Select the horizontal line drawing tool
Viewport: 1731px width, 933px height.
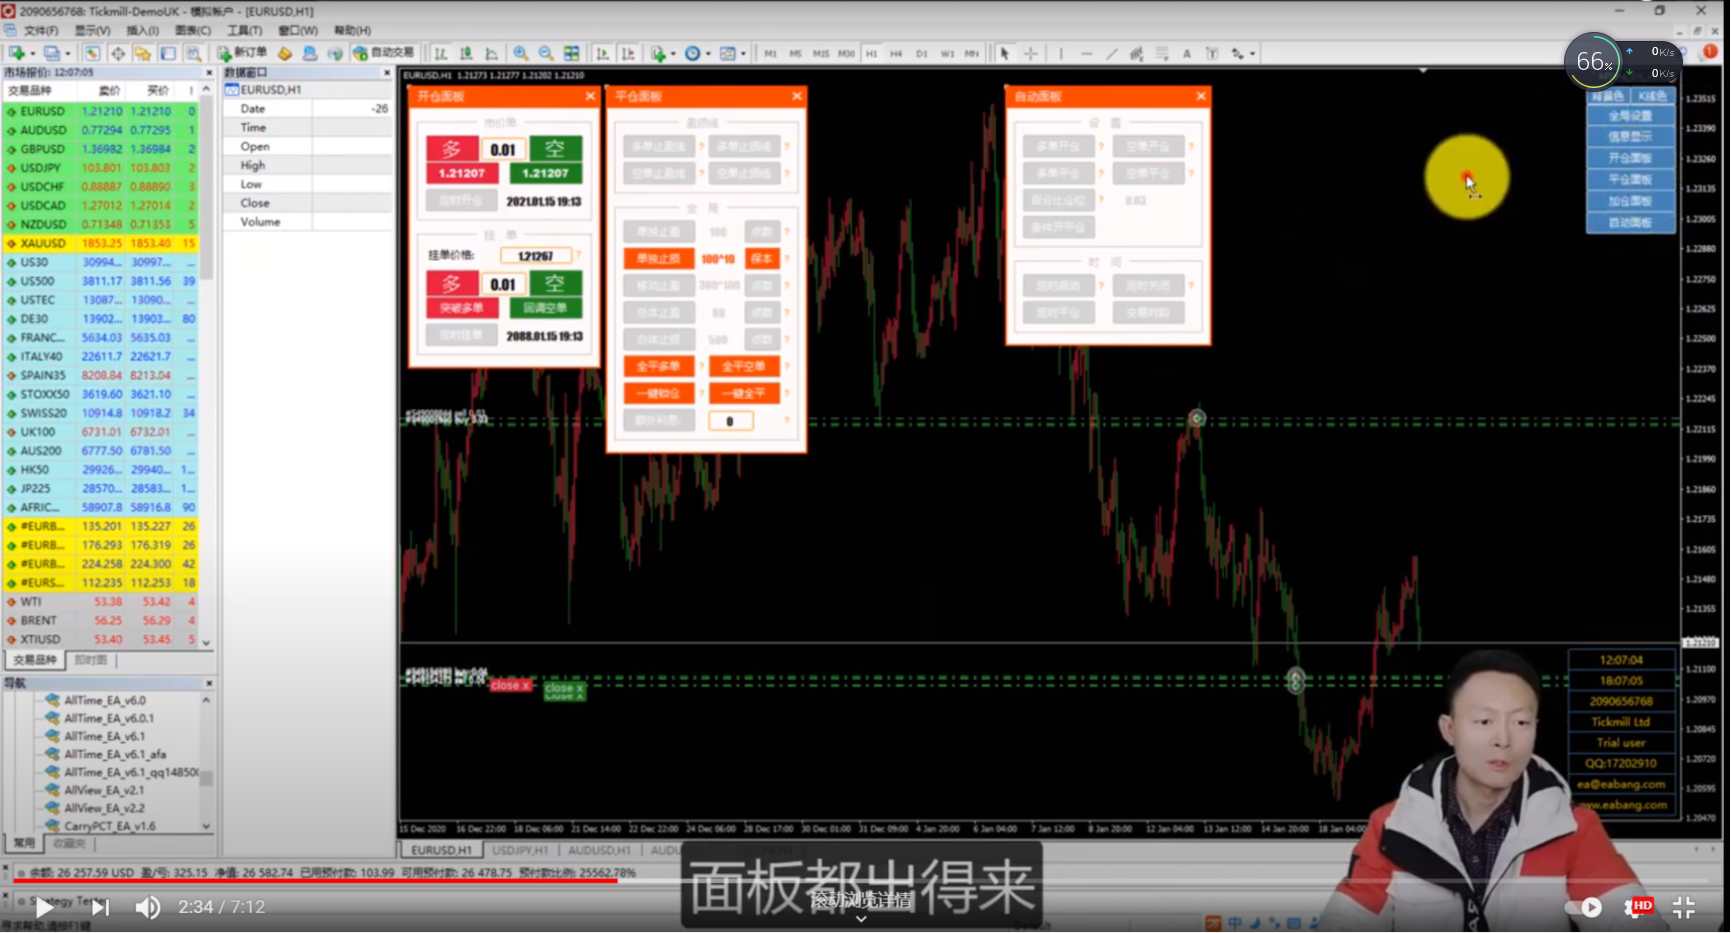point(1086,53)
